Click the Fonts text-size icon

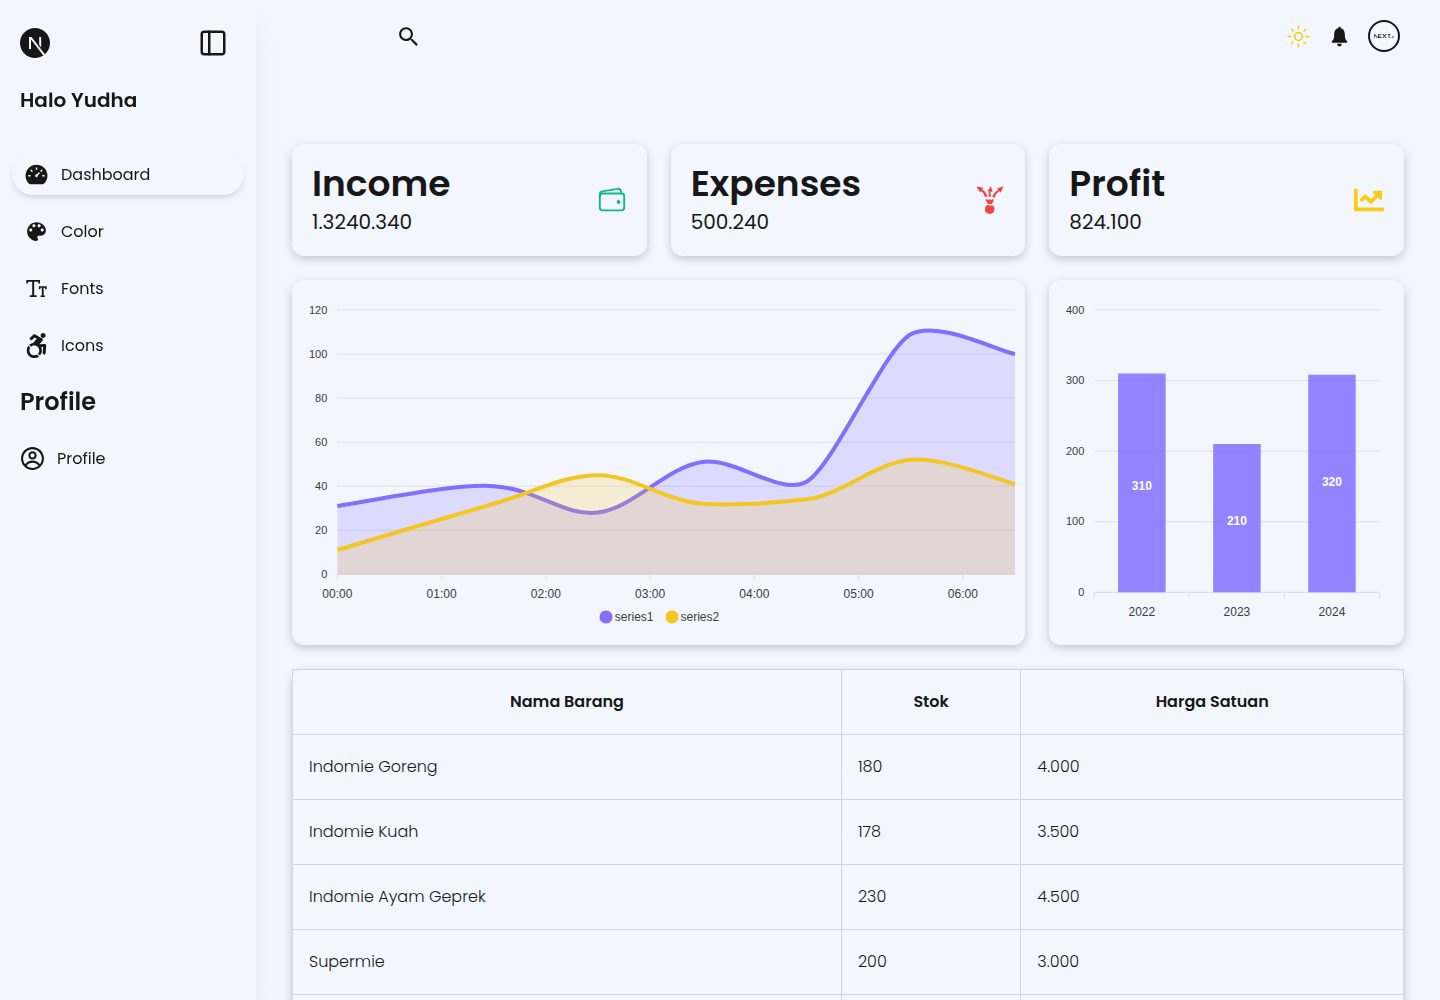point(36,289)
